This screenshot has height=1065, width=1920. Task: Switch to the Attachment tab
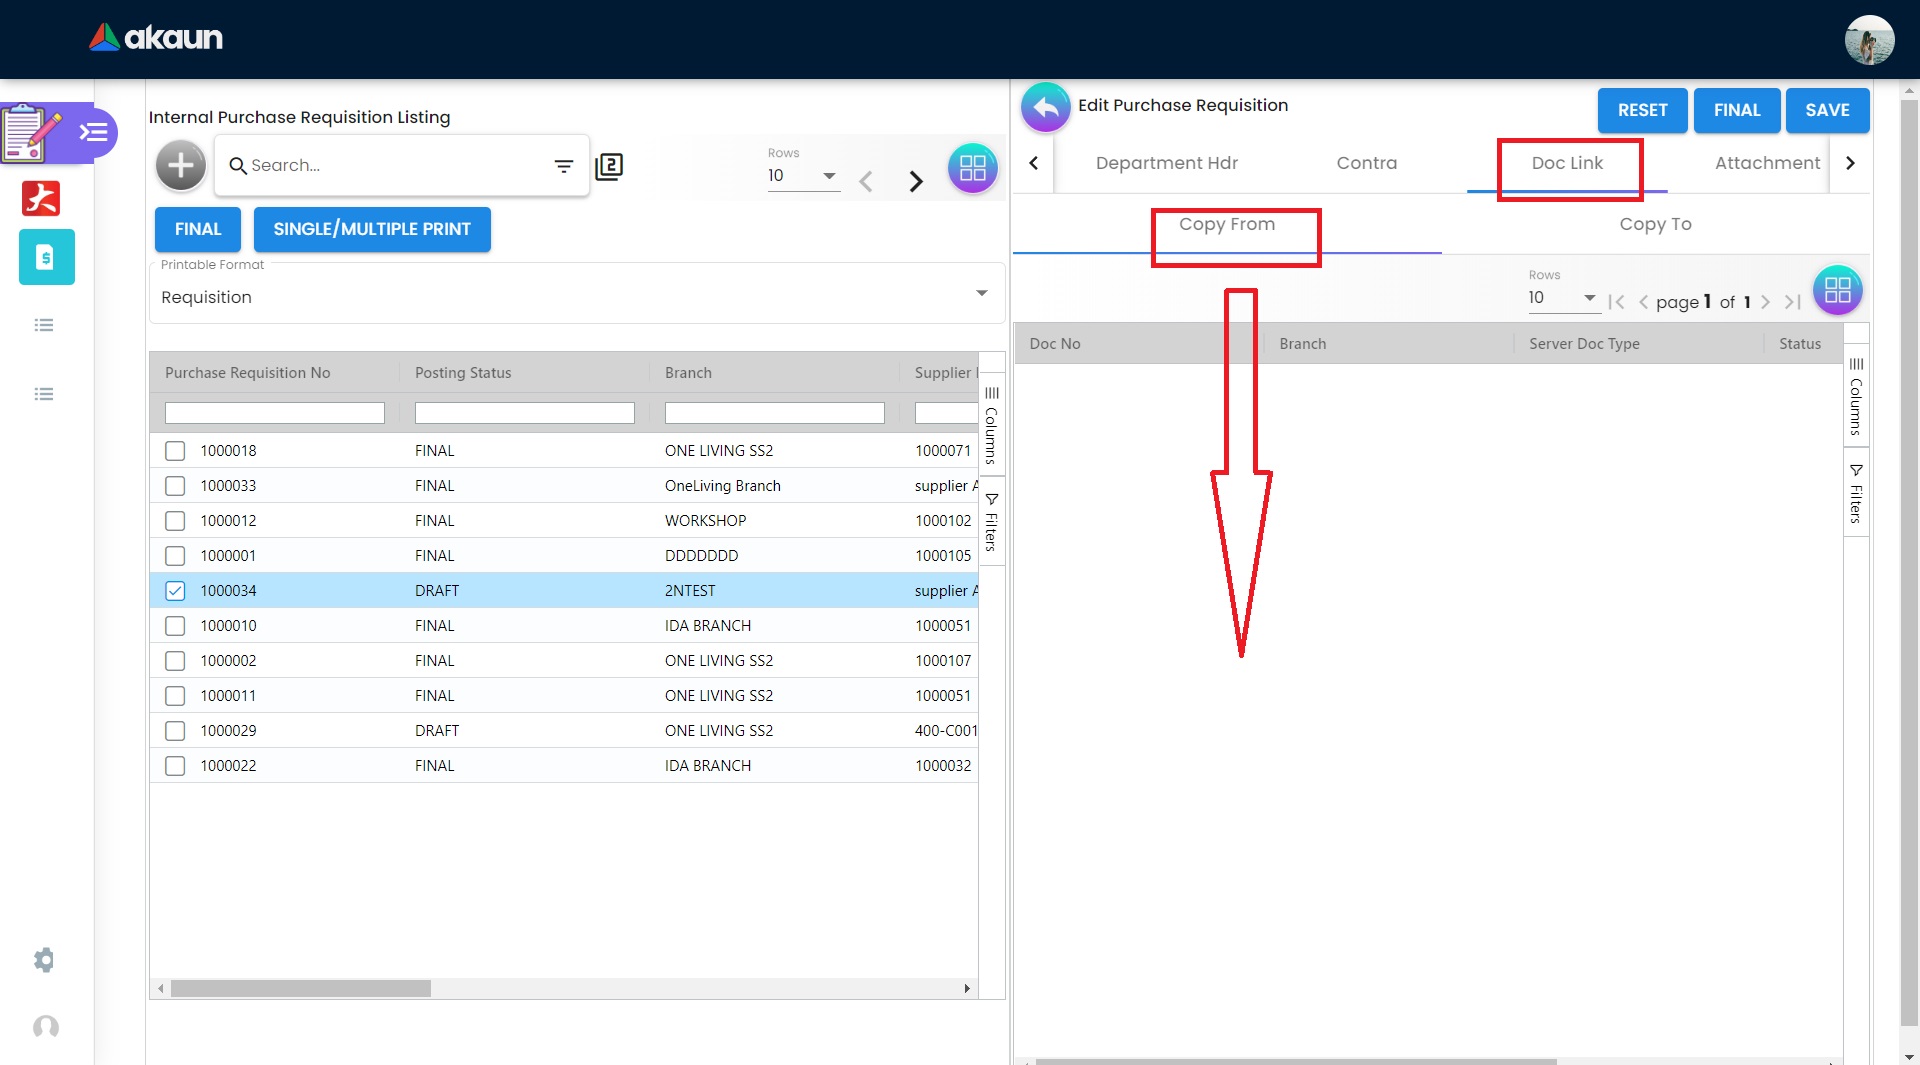coord(1767,163)
